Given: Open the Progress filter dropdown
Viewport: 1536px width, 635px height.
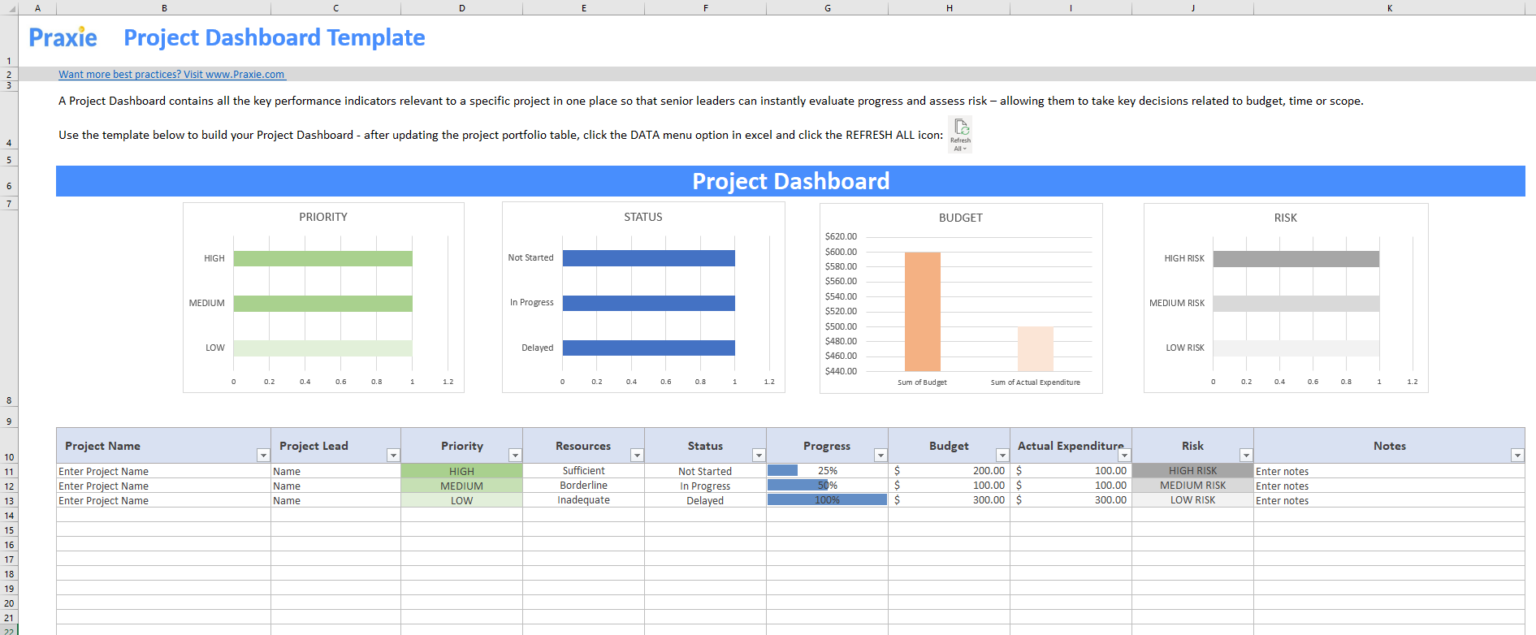Looking at the screenshot, I should (x=880, y=454).
